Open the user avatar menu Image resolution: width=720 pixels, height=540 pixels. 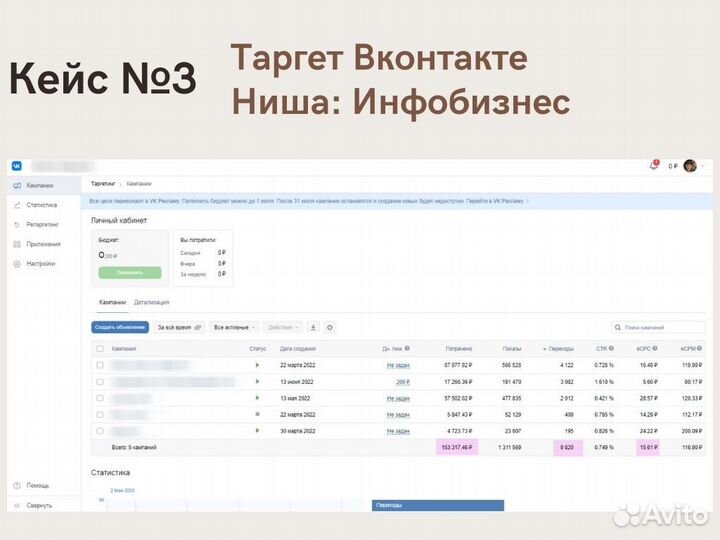coord(690,166)
